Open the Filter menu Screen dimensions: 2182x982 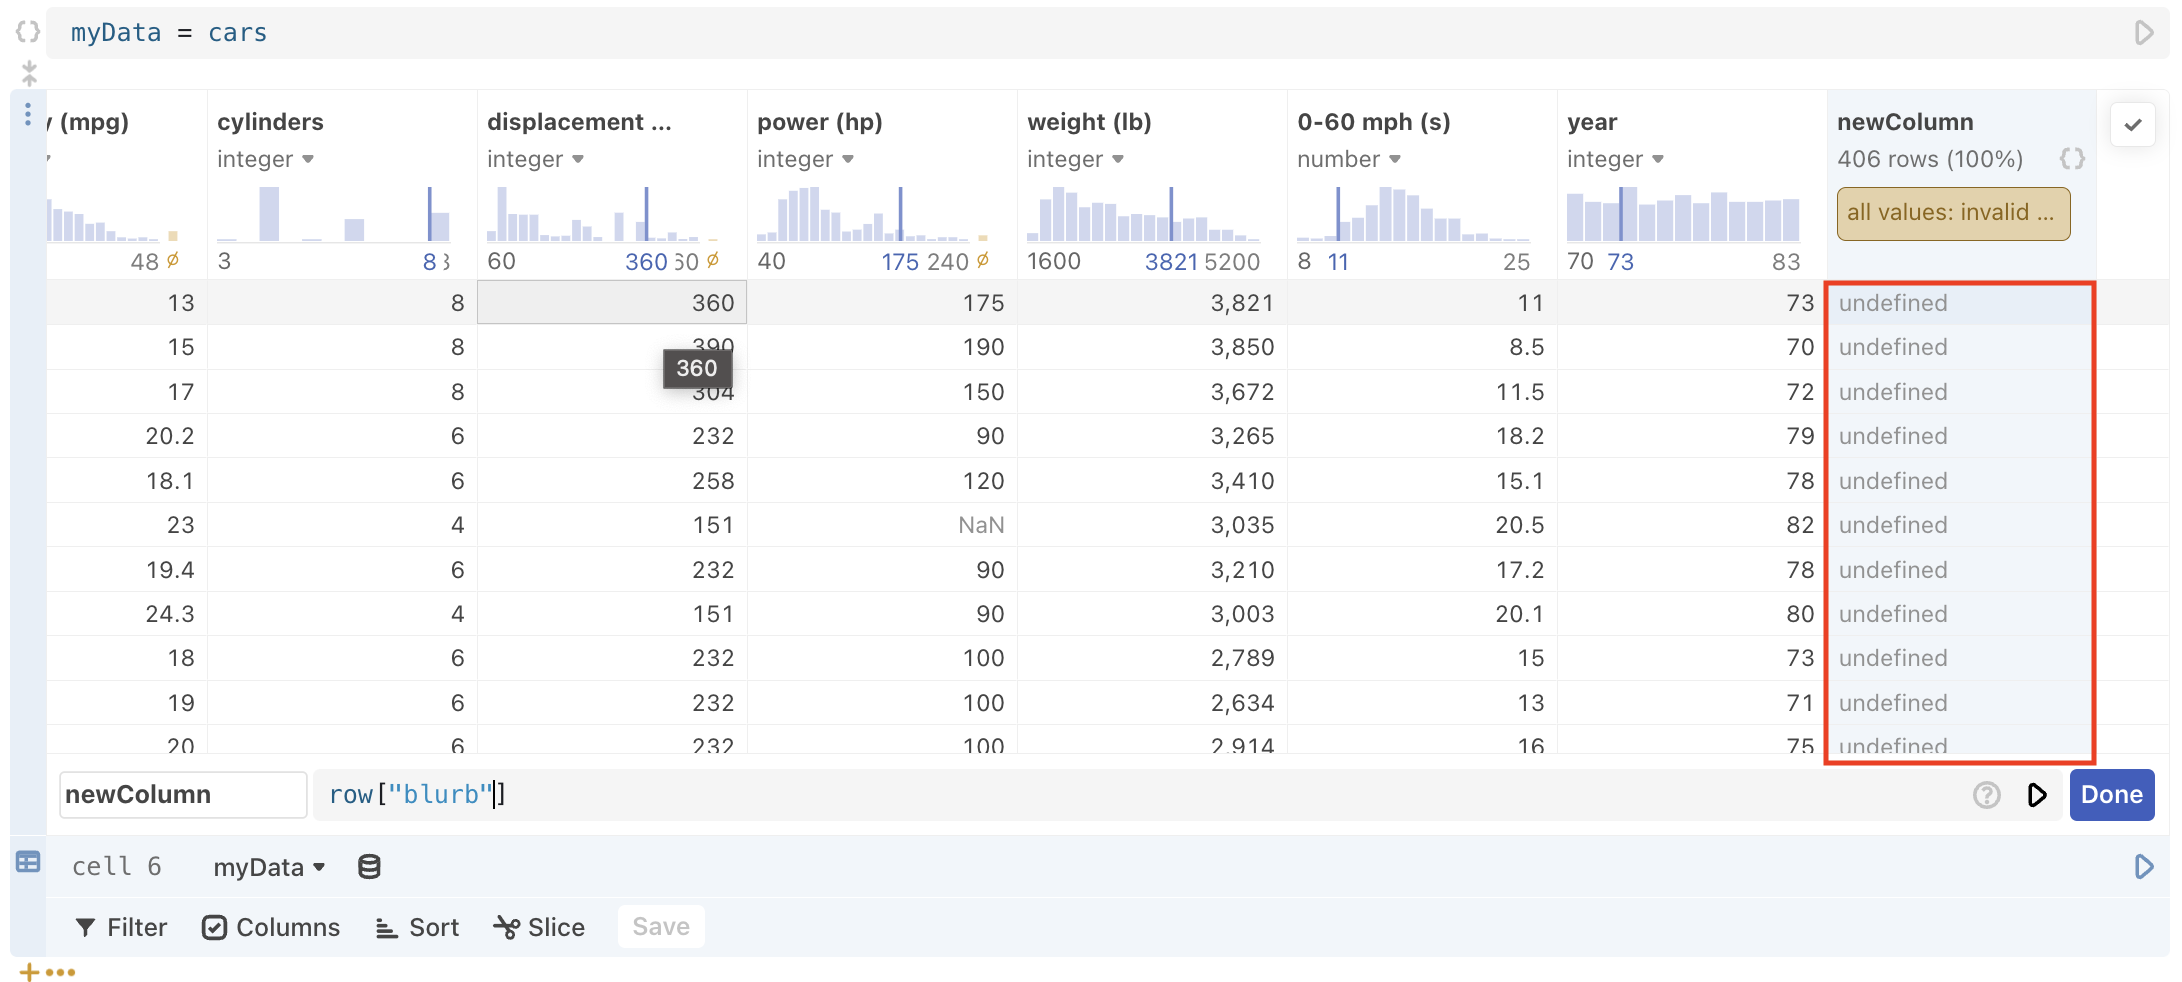tap(120, 927)
